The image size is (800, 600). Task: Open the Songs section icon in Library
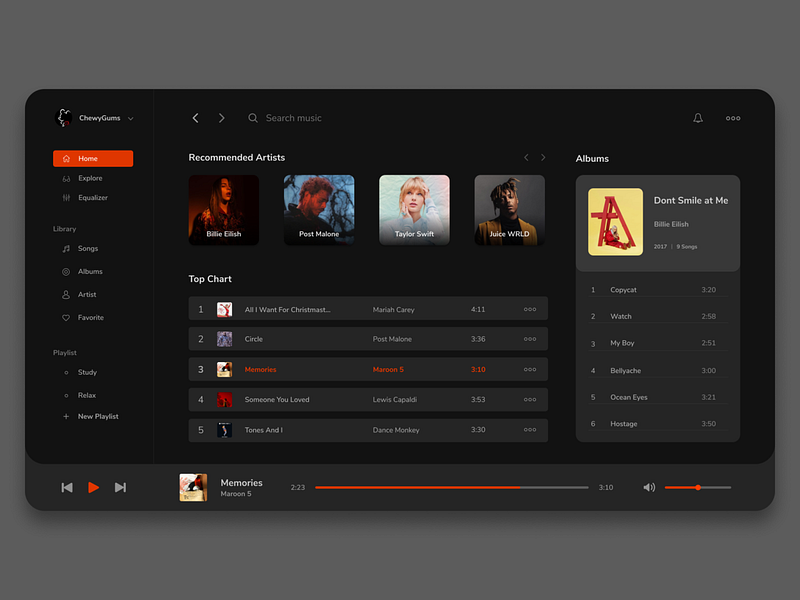click(x=64, y=248)
